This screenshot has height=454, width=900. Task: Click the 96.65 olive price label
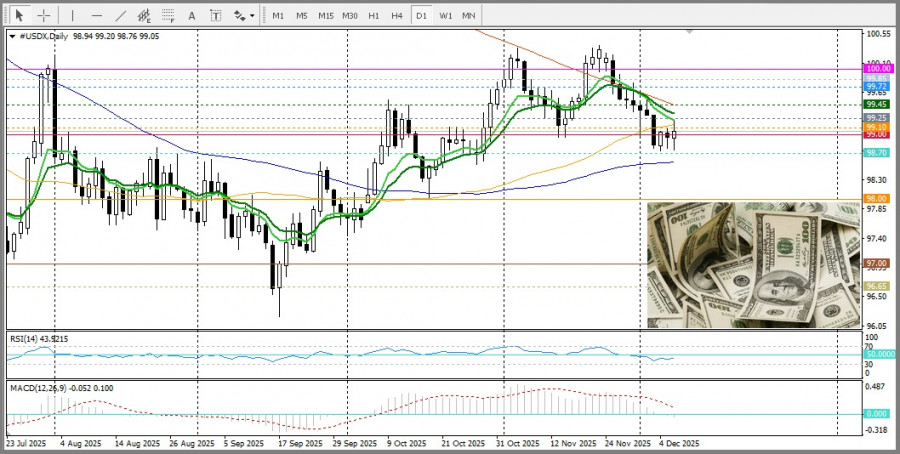[878, 286]
